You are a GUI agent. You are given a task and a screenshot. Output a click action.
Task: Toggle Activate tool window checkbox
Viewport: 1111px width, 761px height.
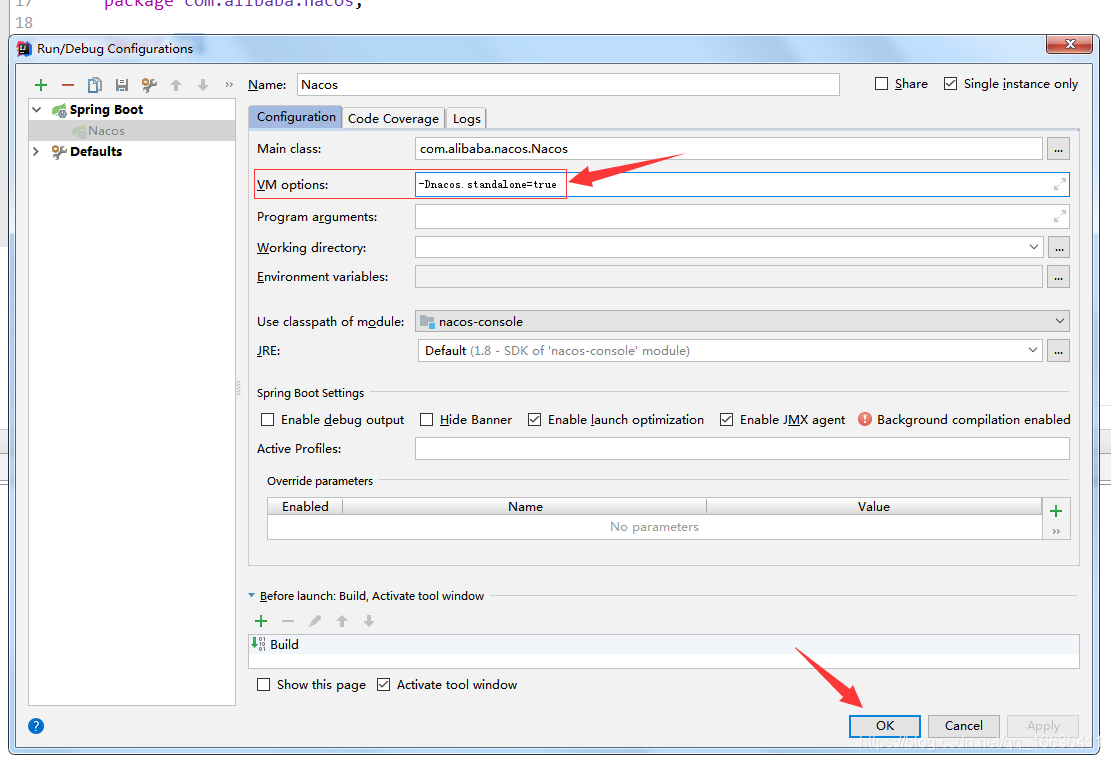pyautogui.click(x=383, y=684)
